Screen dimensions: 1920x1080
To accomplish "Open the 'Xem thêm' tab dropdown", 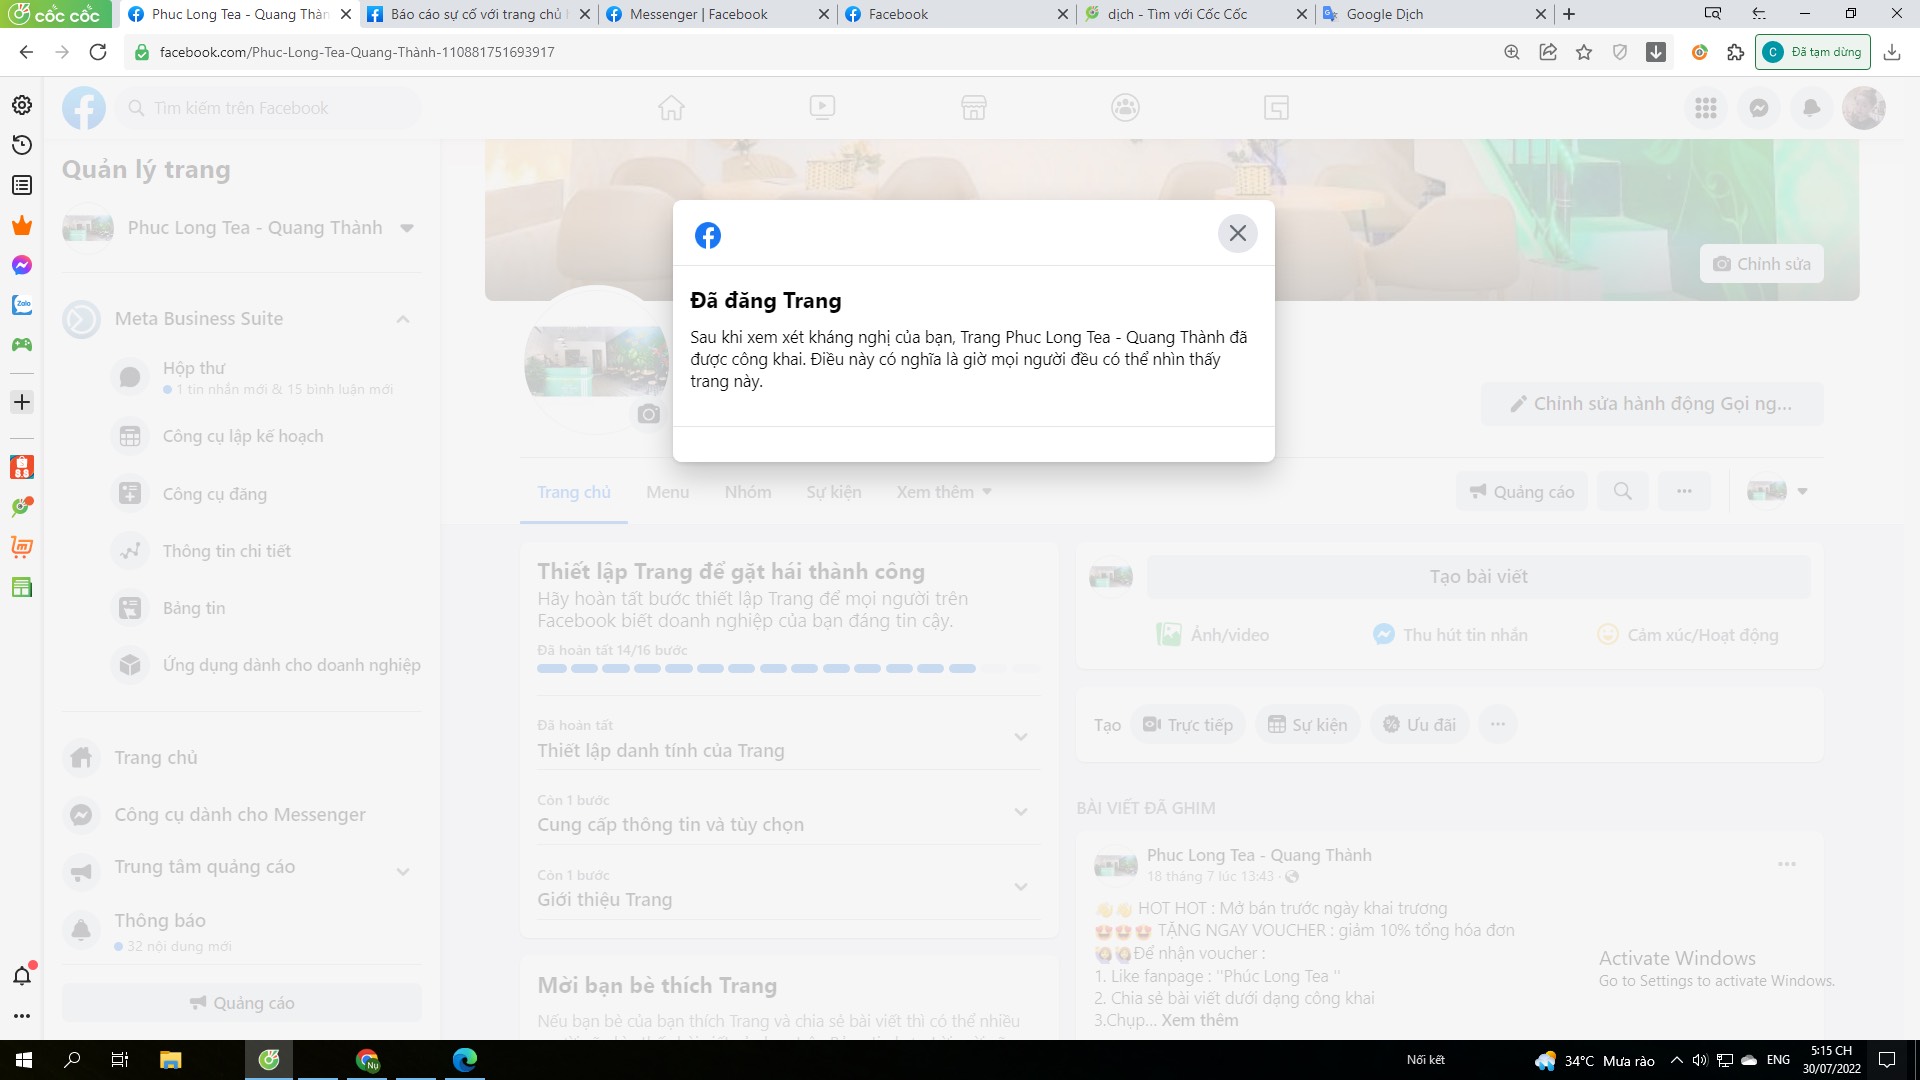I will (x=944, y=492).
